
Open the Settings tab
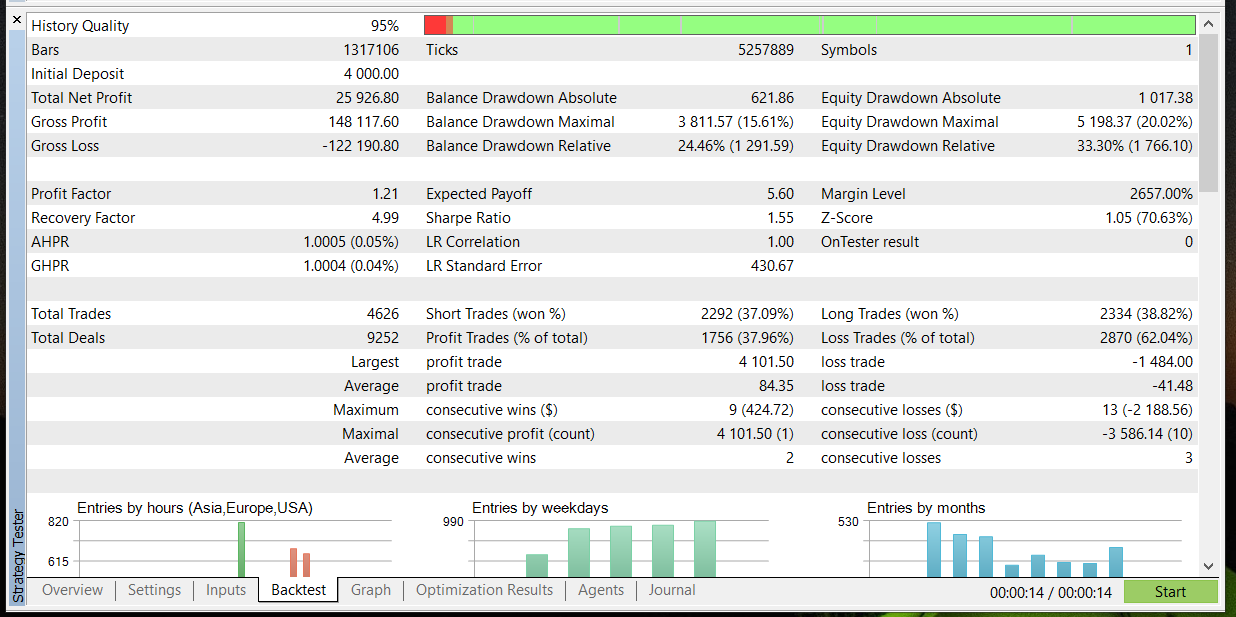click(154, 590)
